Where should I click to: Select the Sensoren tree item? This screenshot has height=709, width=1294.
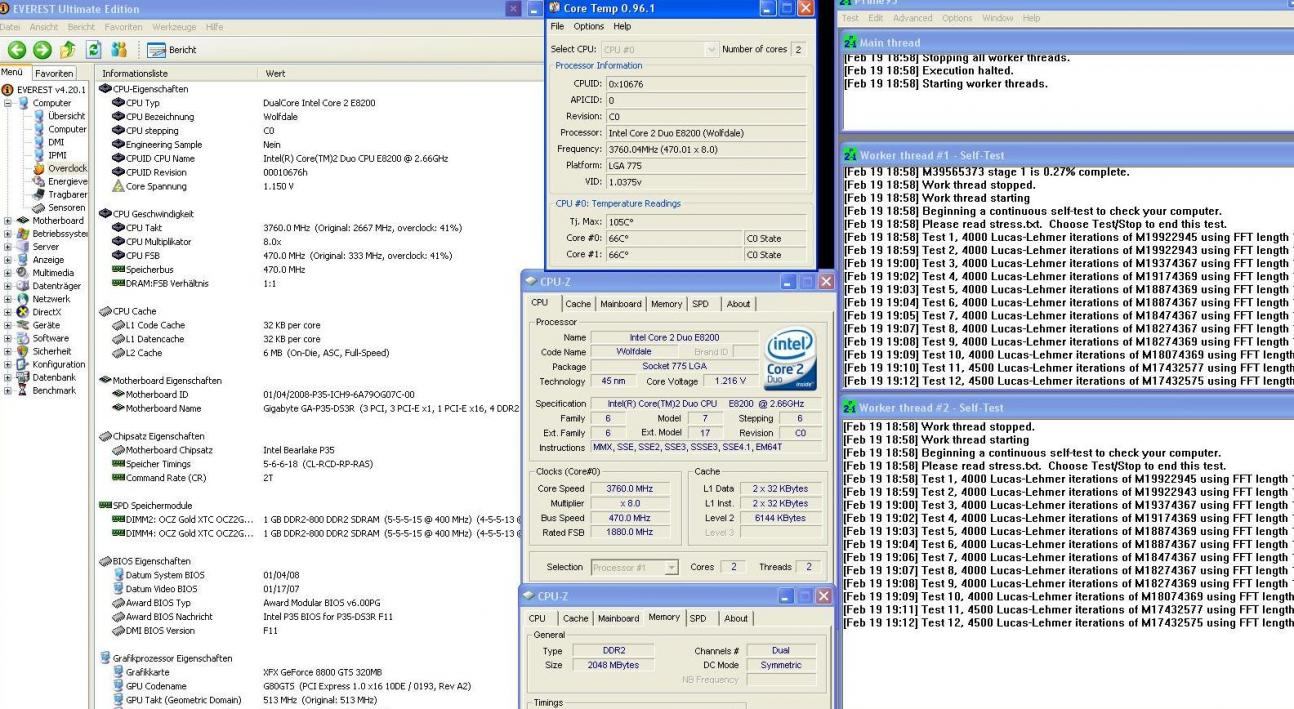tap(59, 207)
